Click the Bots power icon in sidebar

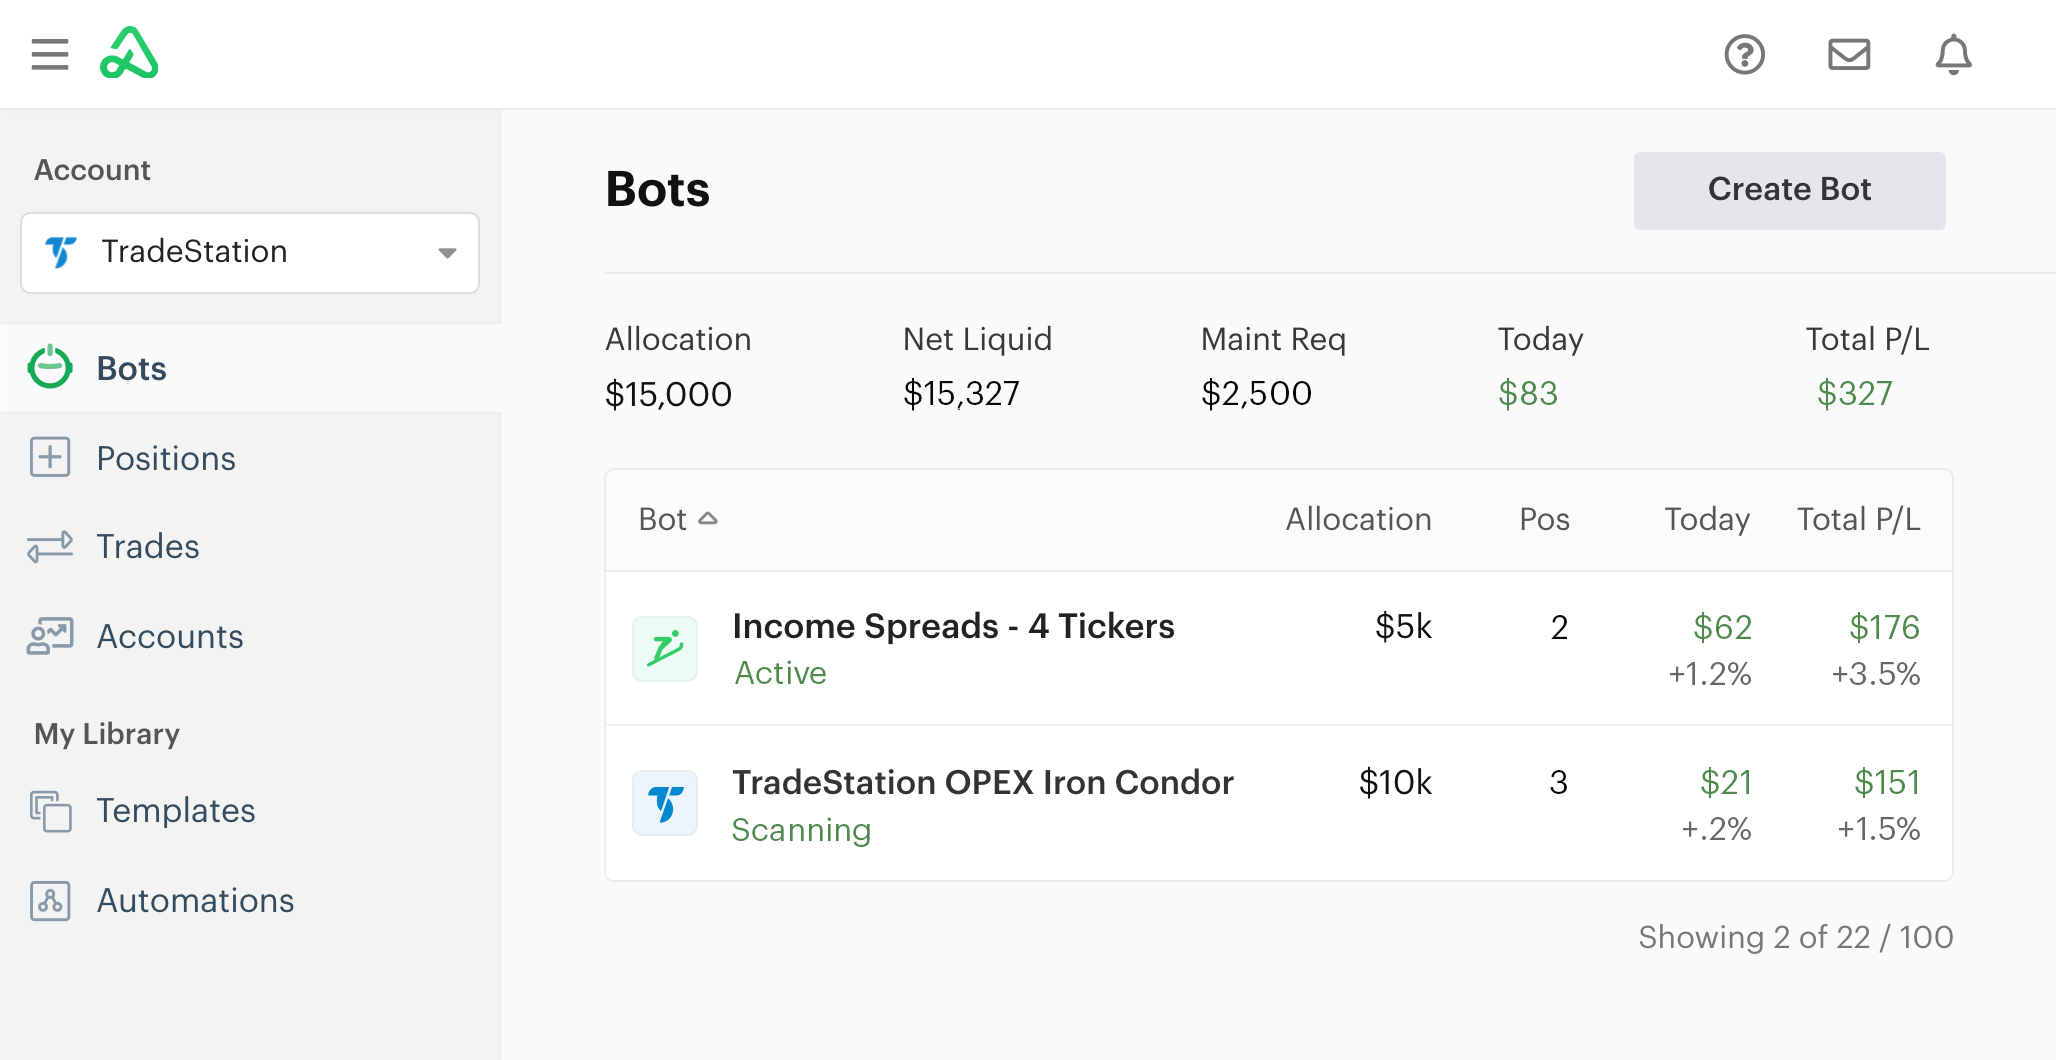click(50, 367)
